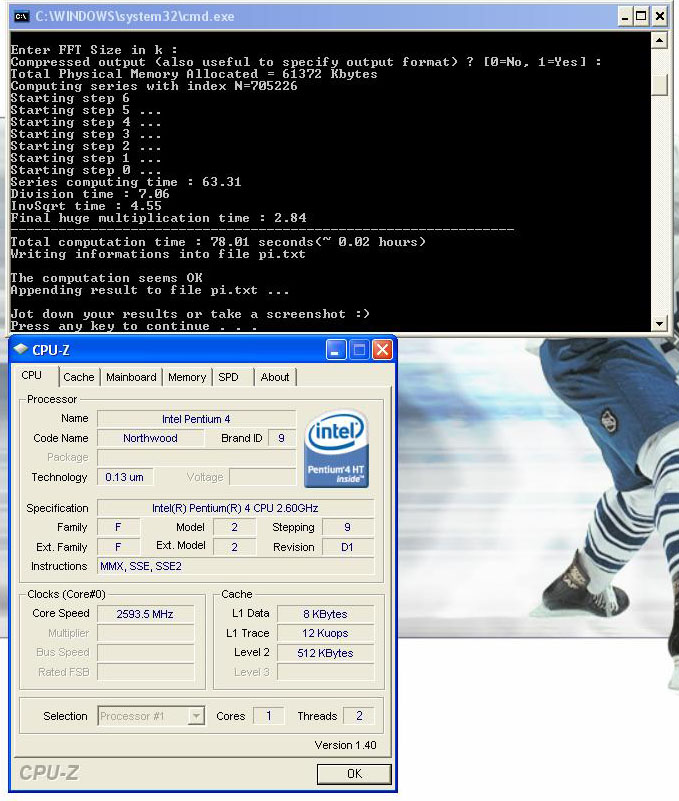Click the L1 Data value 8 KBytes
This screenshot has width=679, height=801.
click(x=325, y=614)
